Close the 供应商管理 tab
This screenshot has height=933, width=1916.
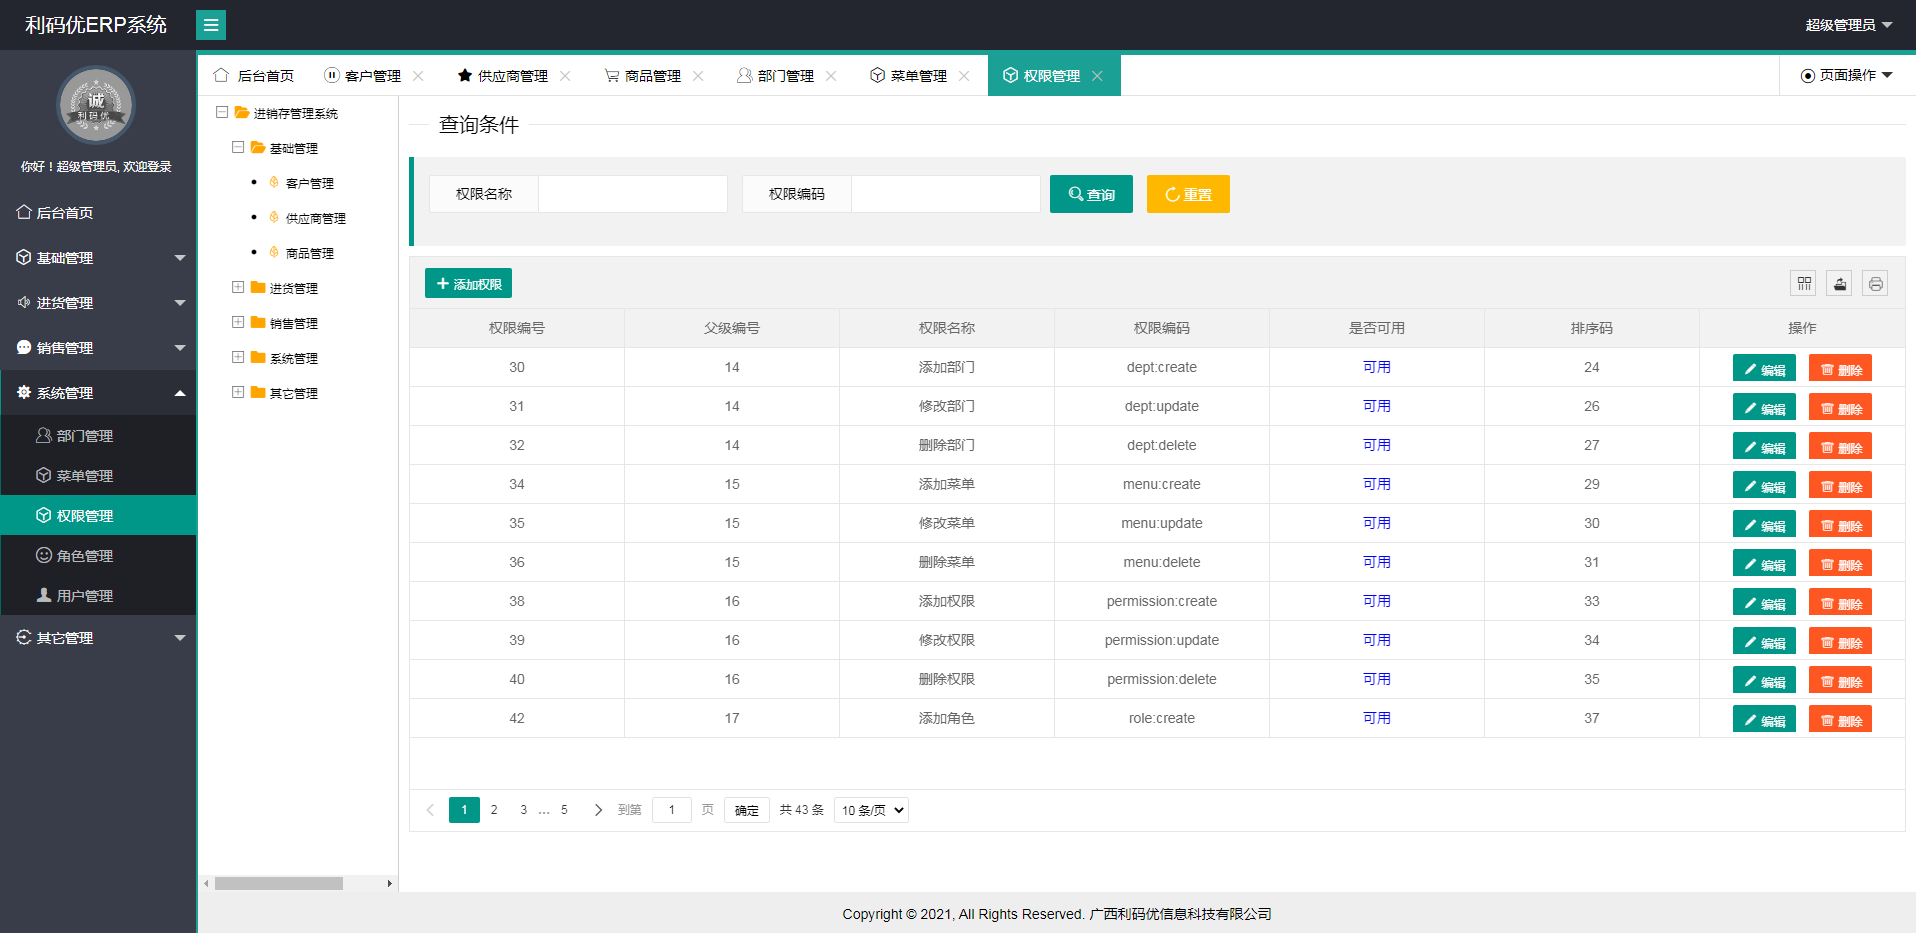(565, 76)
